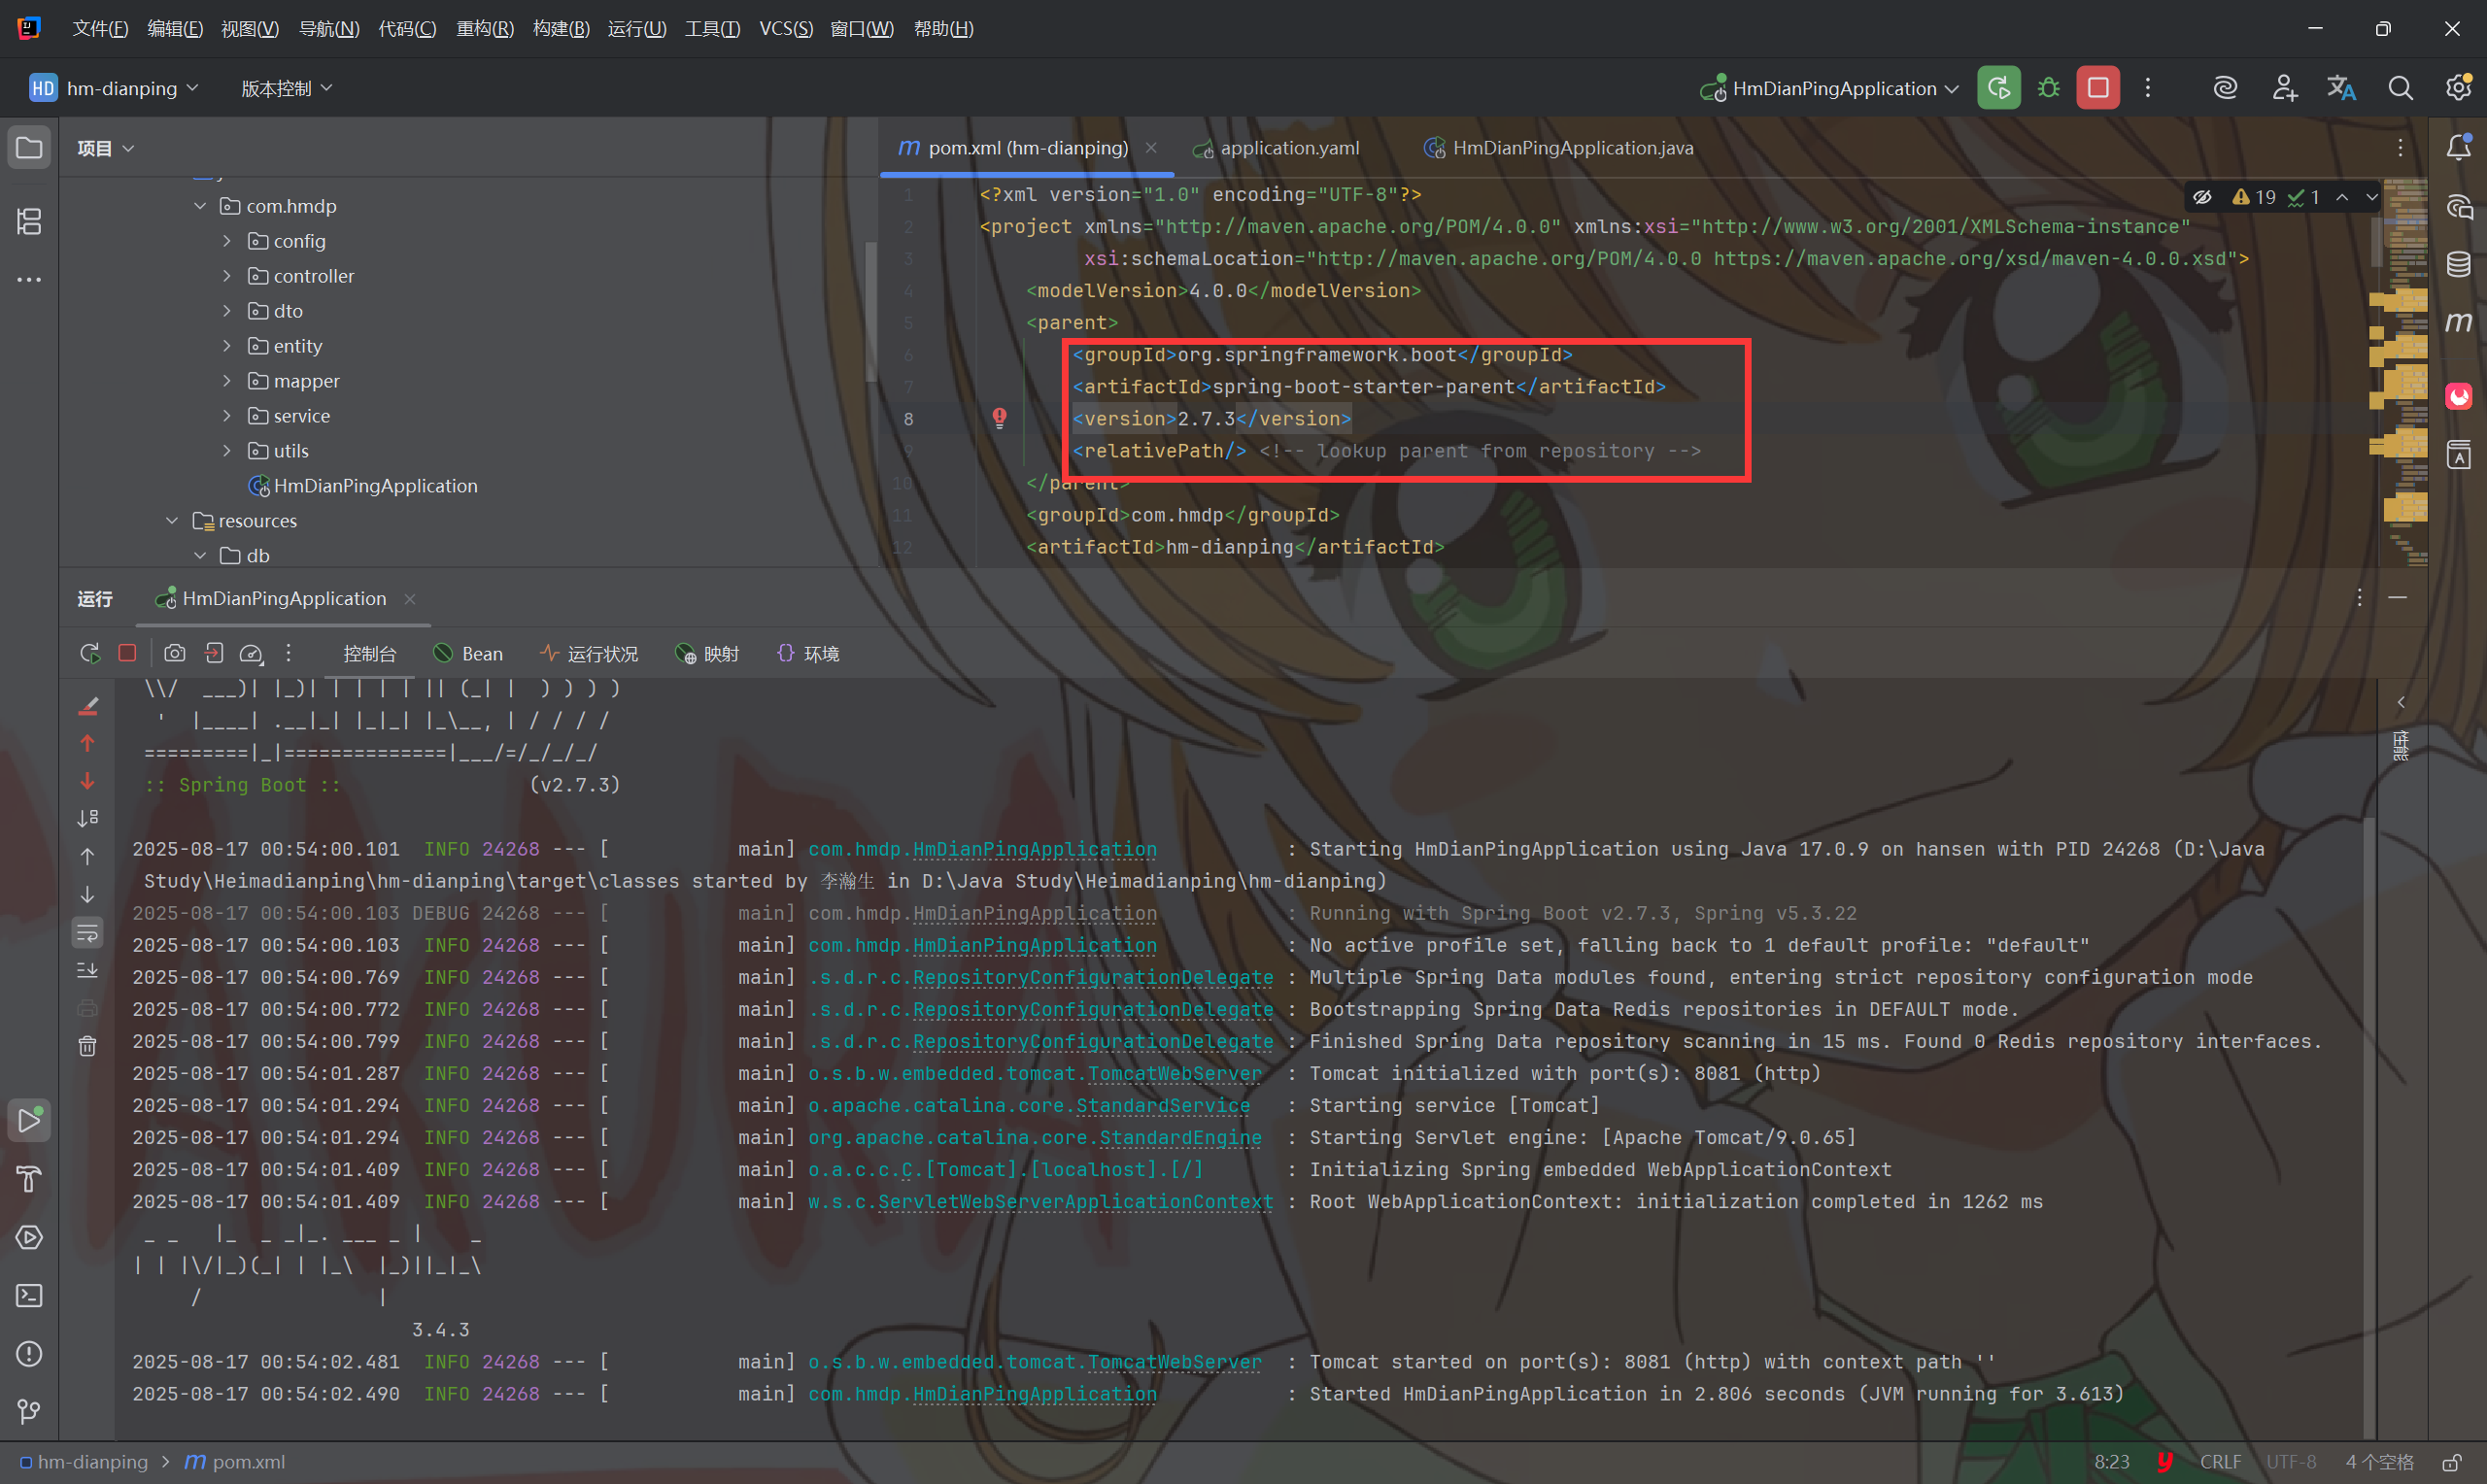This screenshot has width=2487, height=1484.
Task: Toggle scroll to end of console
Action: (88, 971)
